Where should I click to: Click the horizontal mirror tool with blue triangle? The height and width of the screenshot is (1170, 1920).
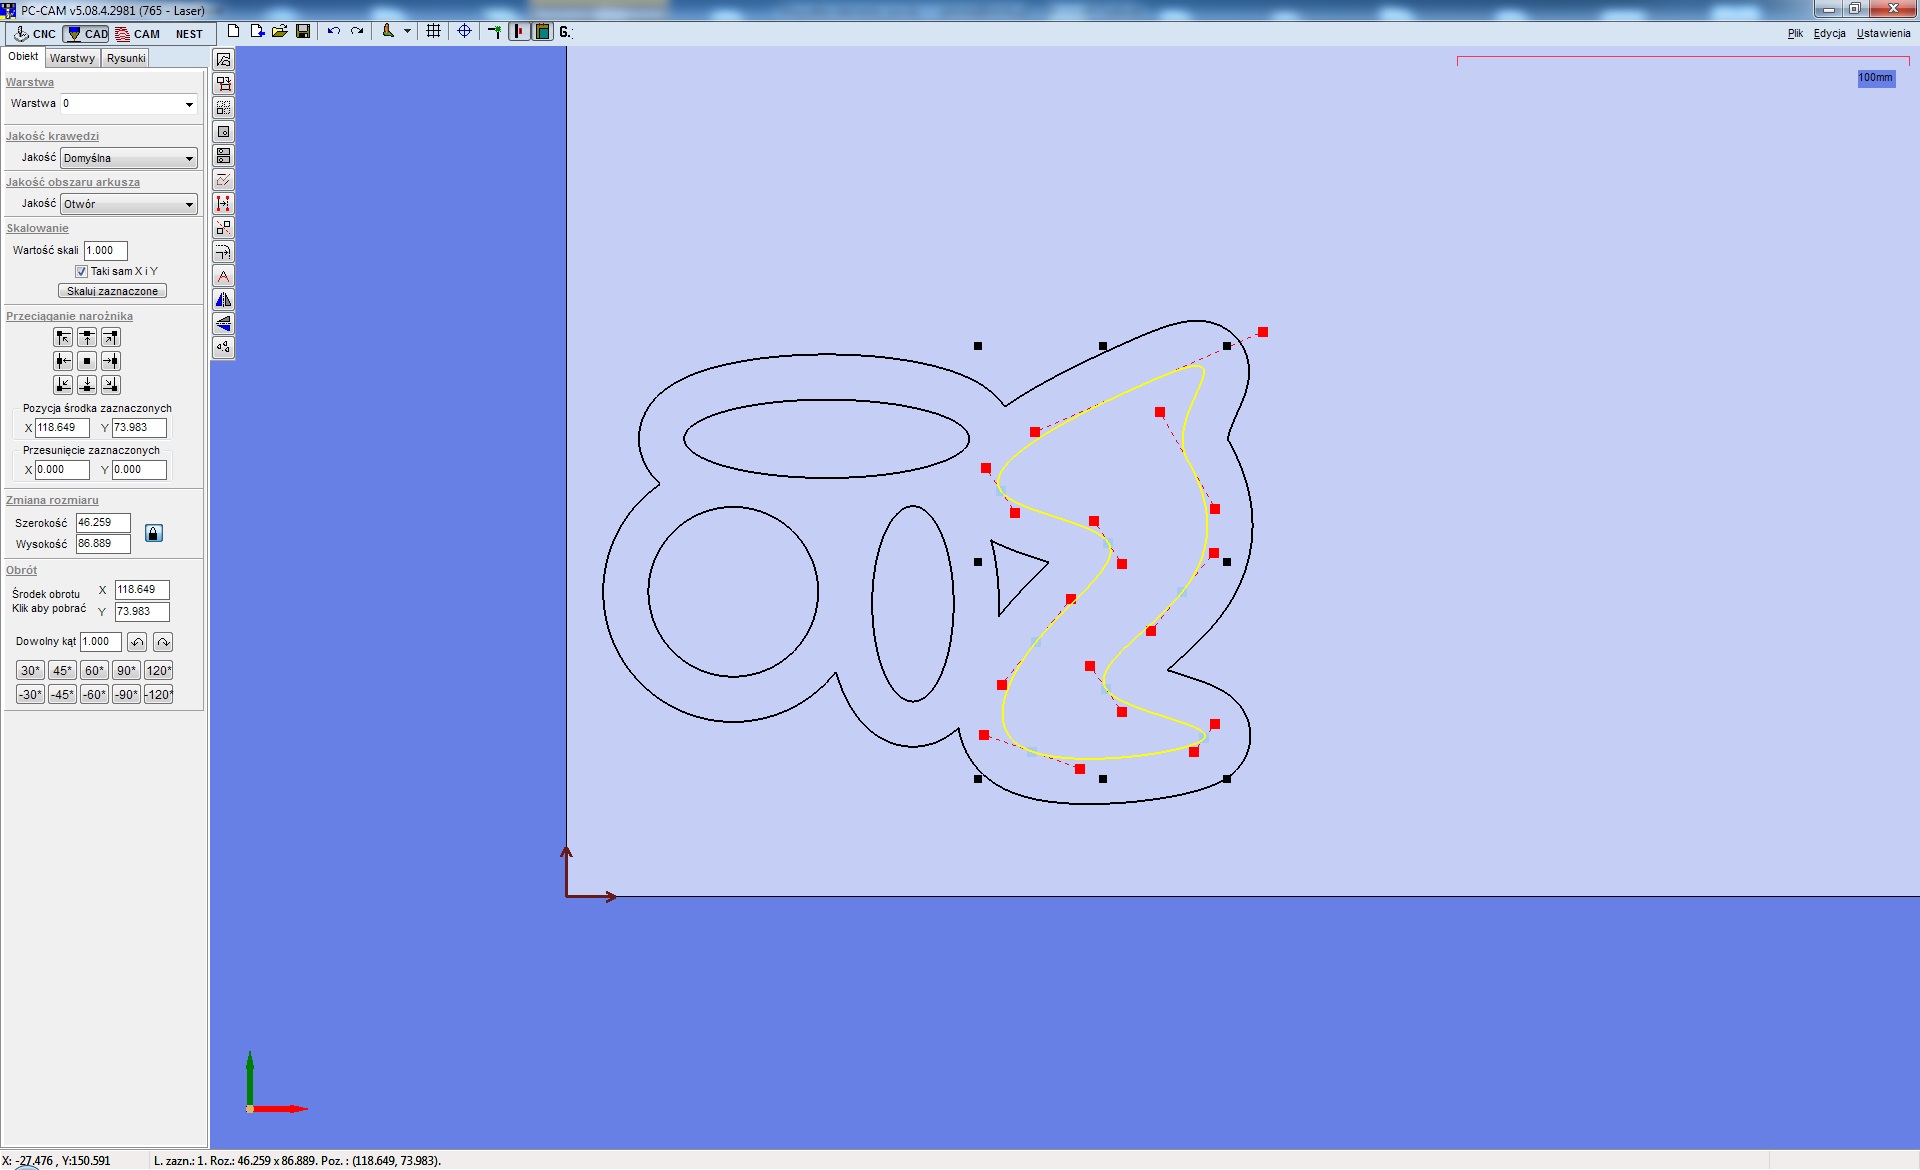[x=224, y=300]
